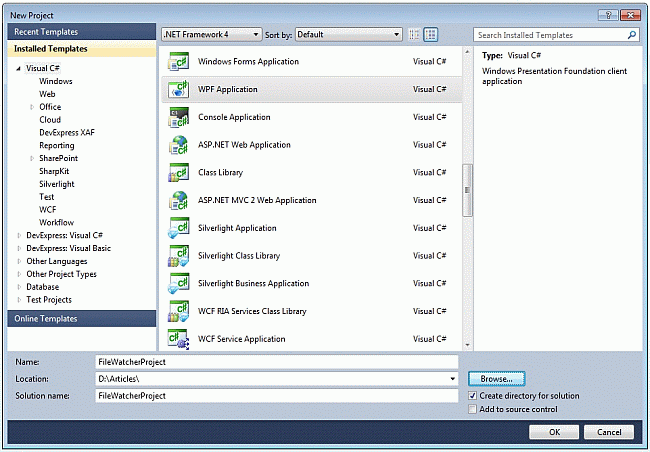Screen dimensions: 650x452
Task: Select the WCF Service Application icon
Action: coord(179,339)
